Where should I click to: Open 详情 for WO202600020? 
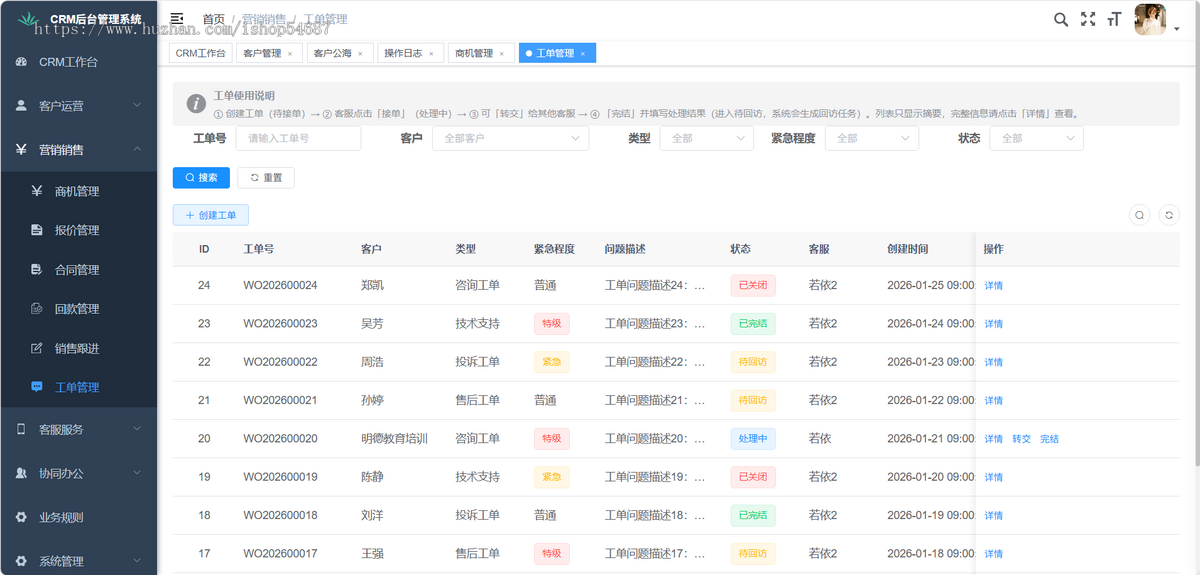(x=994, y=439)
